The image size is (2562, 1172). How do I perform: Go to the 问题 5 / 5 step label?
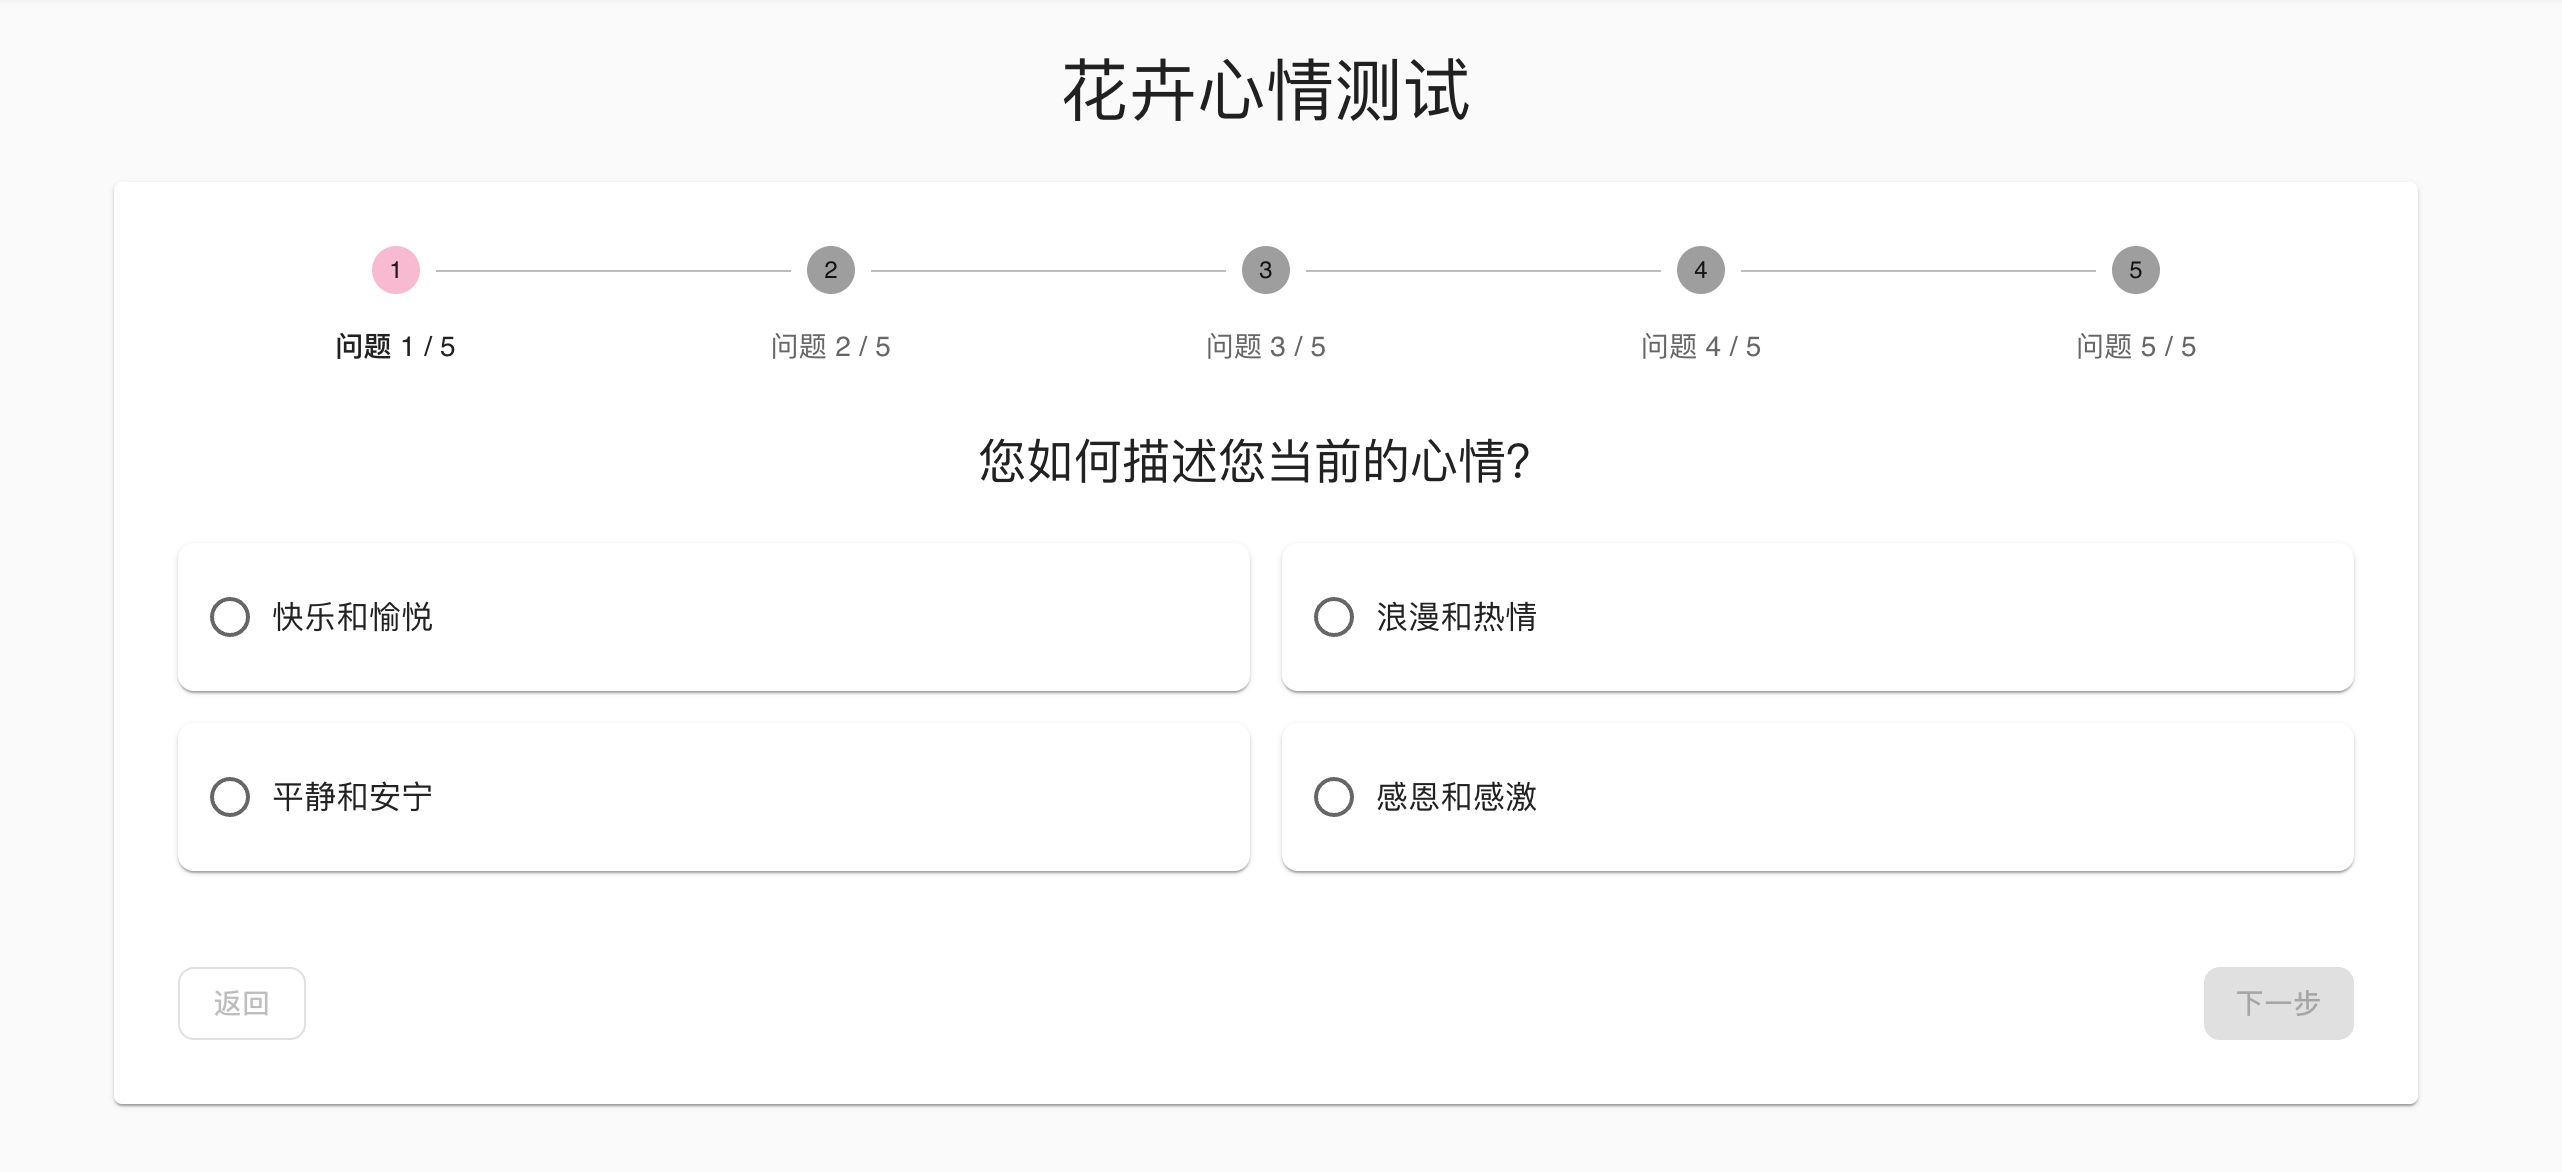(x=2136, y=347)
